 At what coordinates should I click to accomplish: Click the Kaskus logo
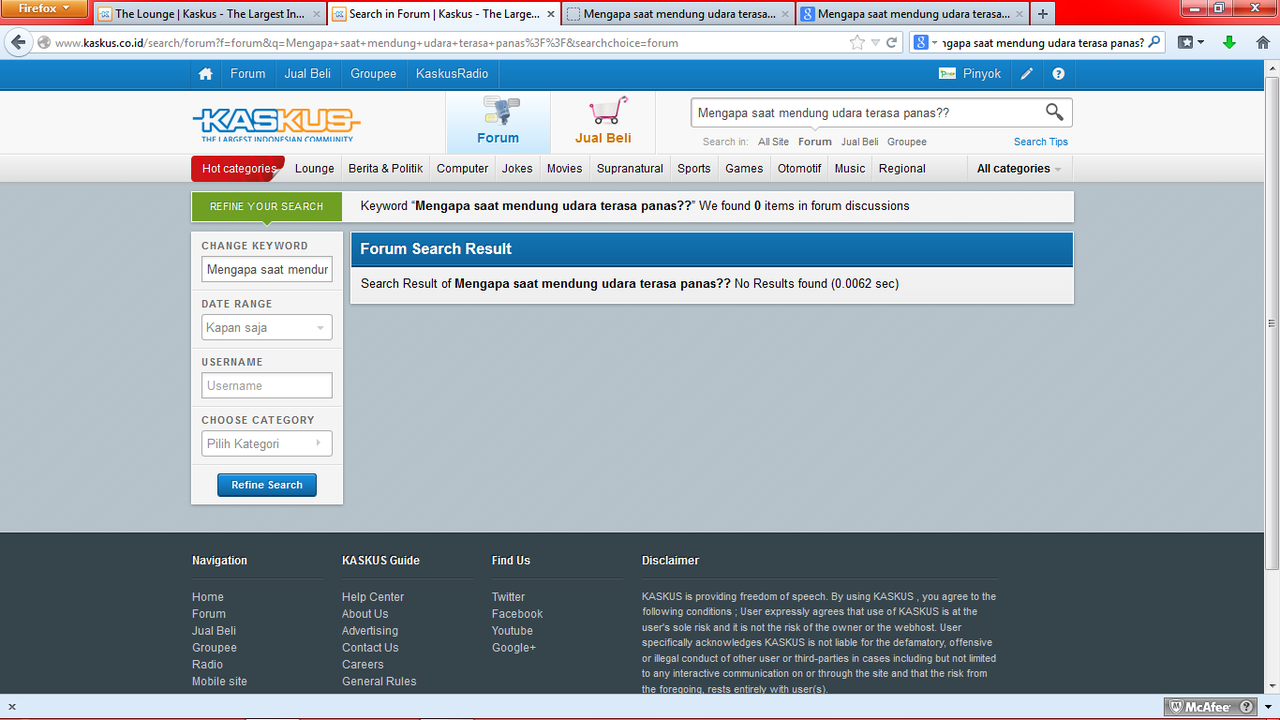pyautogui.click(x=276, y=124)
